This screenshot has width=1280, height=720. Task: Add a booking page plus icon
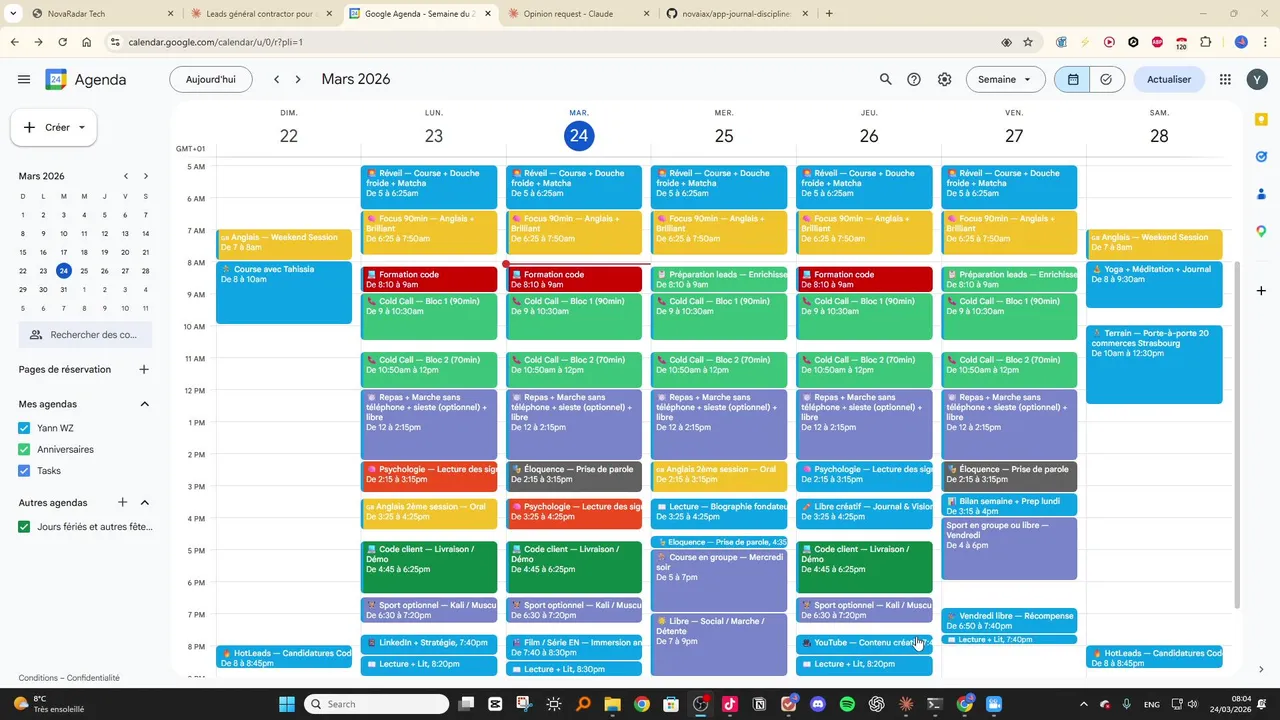(x=144, y=369)
